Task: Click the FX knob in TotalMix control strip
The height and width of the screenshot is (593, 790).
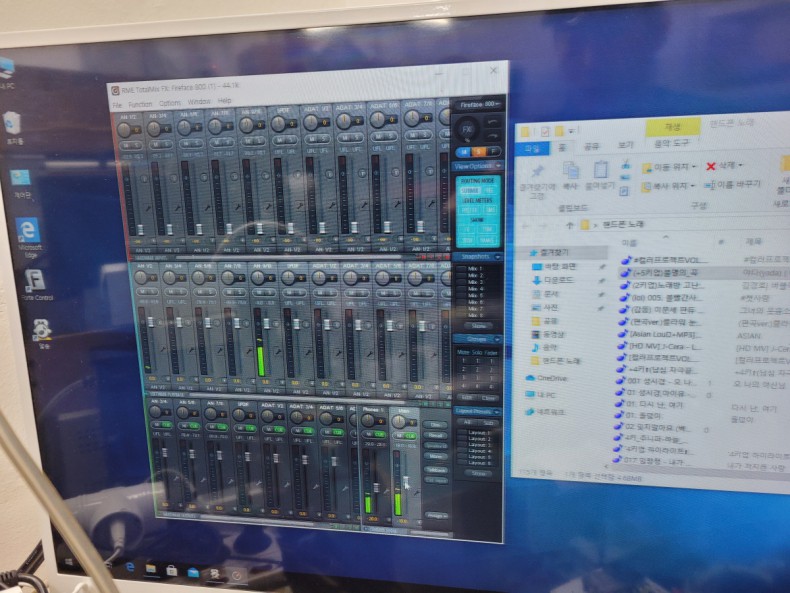Action: 467,130
